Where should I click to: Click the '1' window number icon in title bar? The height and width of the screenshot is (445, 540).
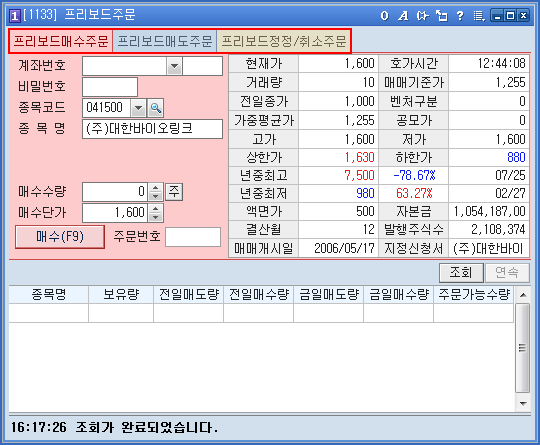(x=15, y=16)
